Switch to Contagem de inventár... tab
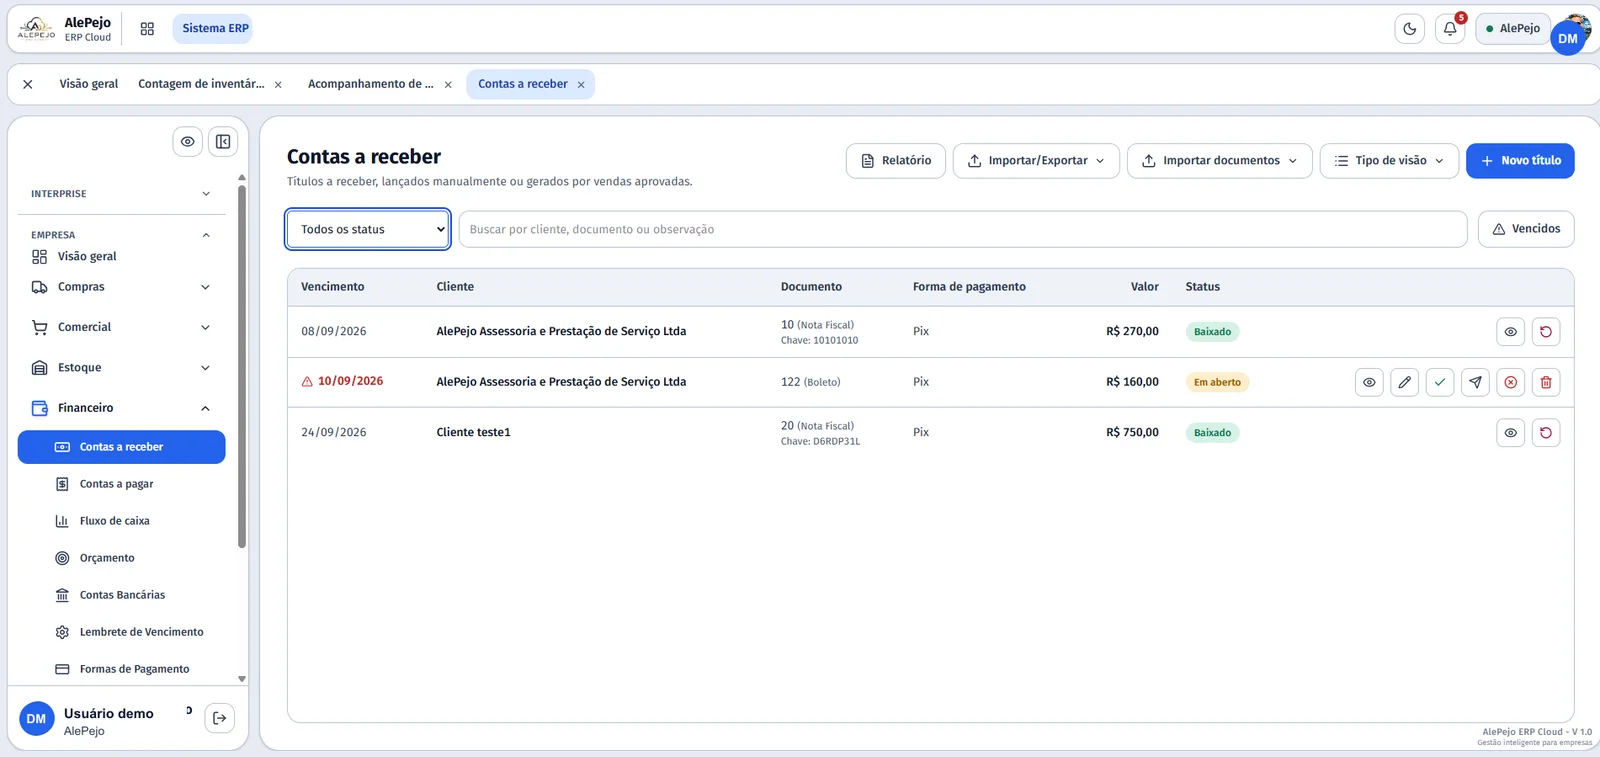 click(x=201, y=84)
